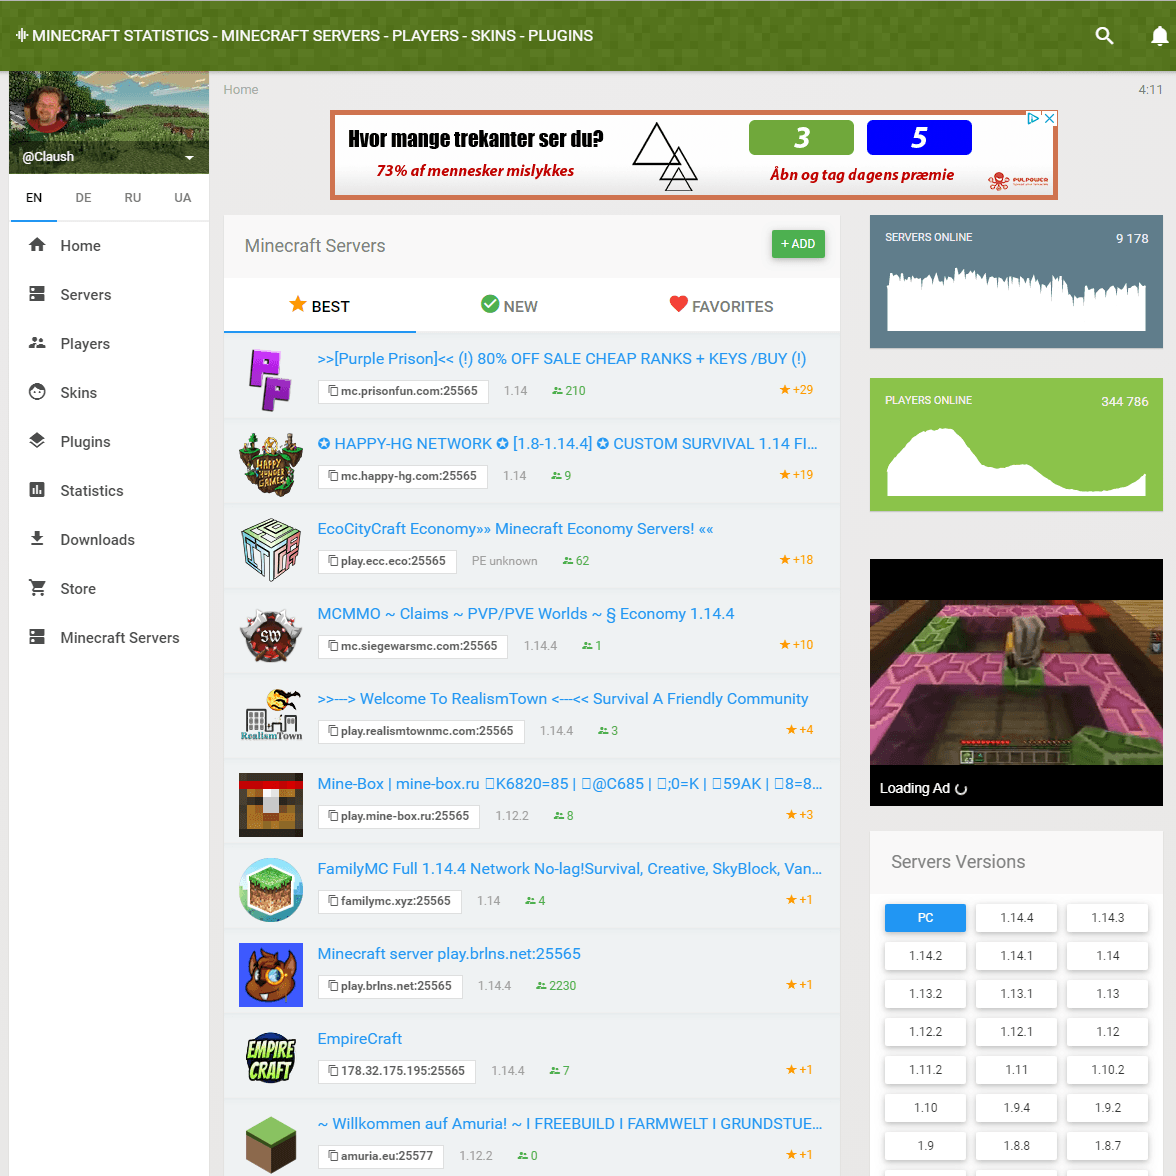This screenshot has height=1176, width=1176.
Task: Click the site logo icon in header
Action: click(22, 35)
